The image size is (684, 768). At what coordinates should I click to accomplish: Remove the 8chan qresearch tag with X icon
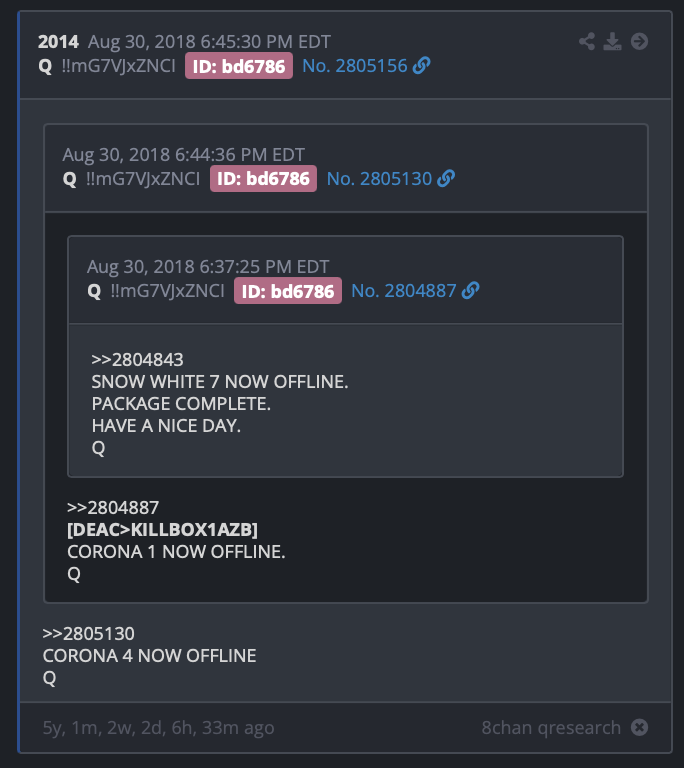tap(639, 727)
